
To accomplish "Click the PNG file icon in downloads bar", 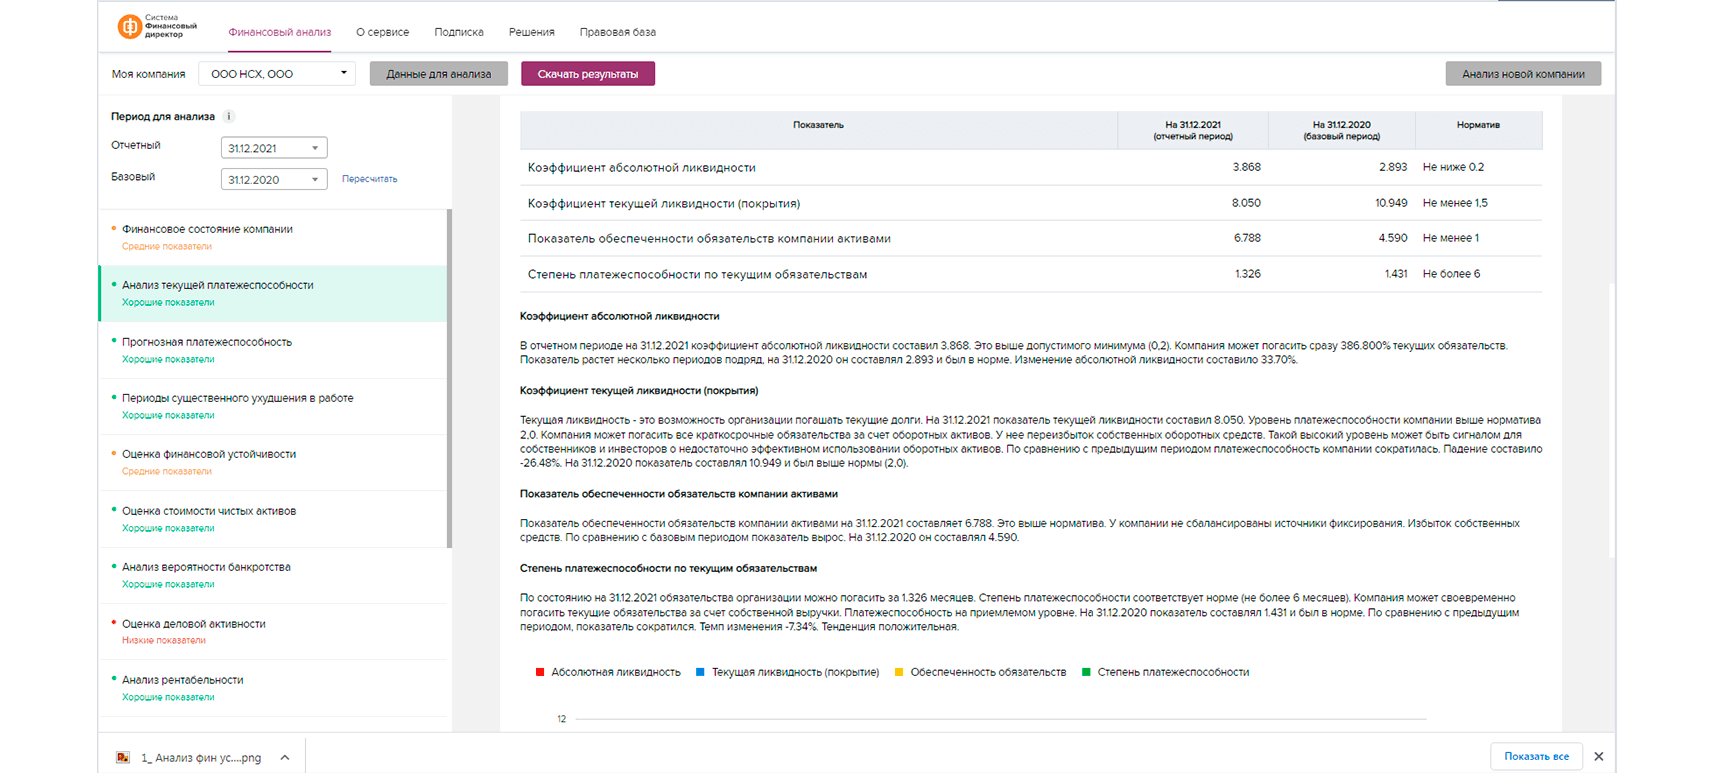I will tap(123, 757).
